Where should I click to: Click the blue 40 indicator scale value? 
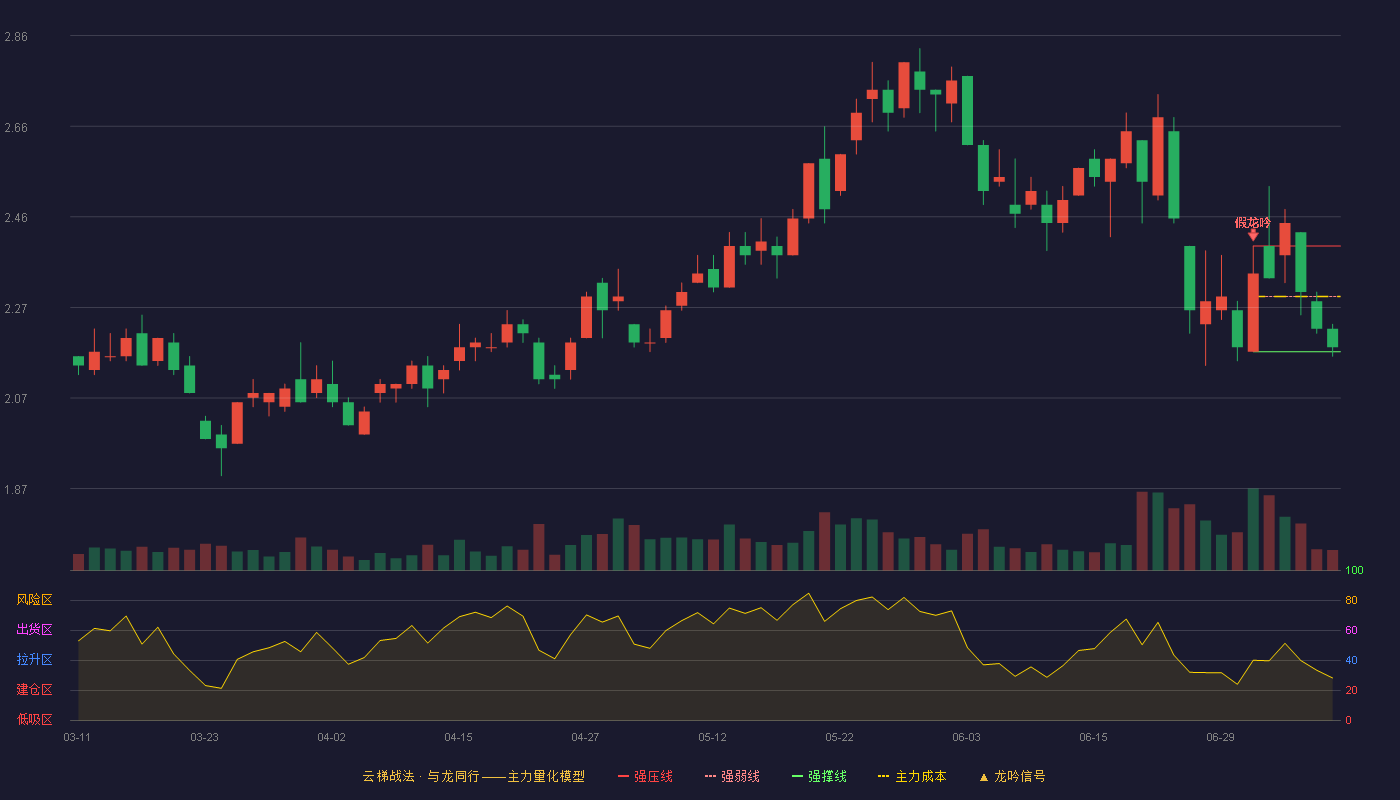(1351, 661)
